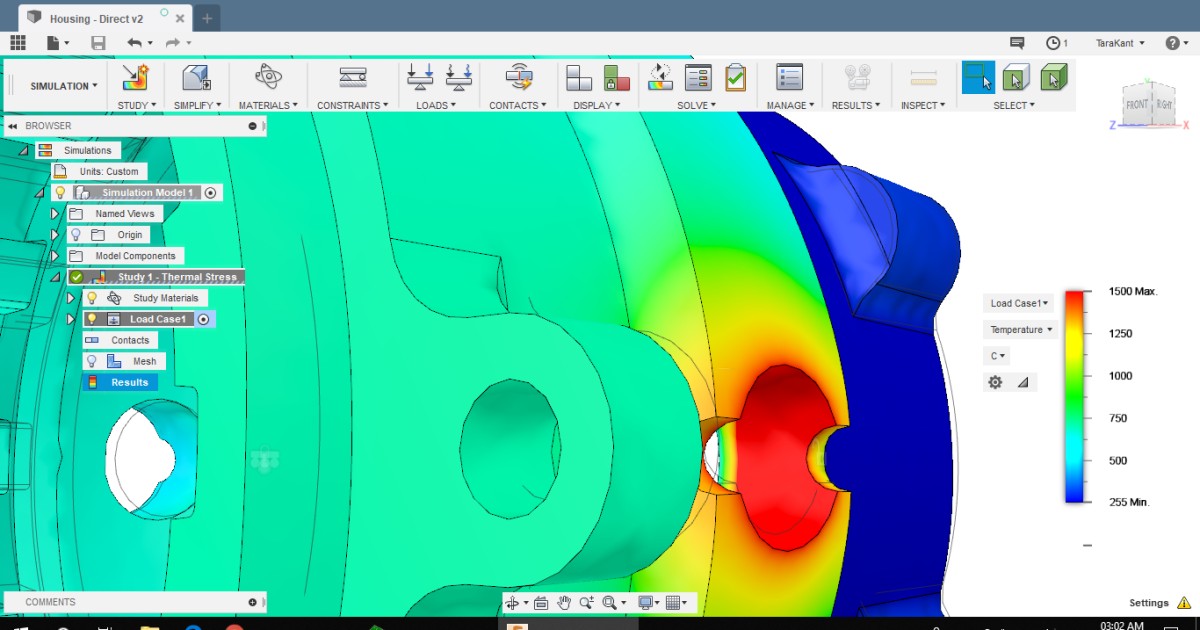Image resolution: width=1200 pixels, height=630 pixels.
Task: Open the Load Case1 legend dropdown
Action: coord(1020,303)
